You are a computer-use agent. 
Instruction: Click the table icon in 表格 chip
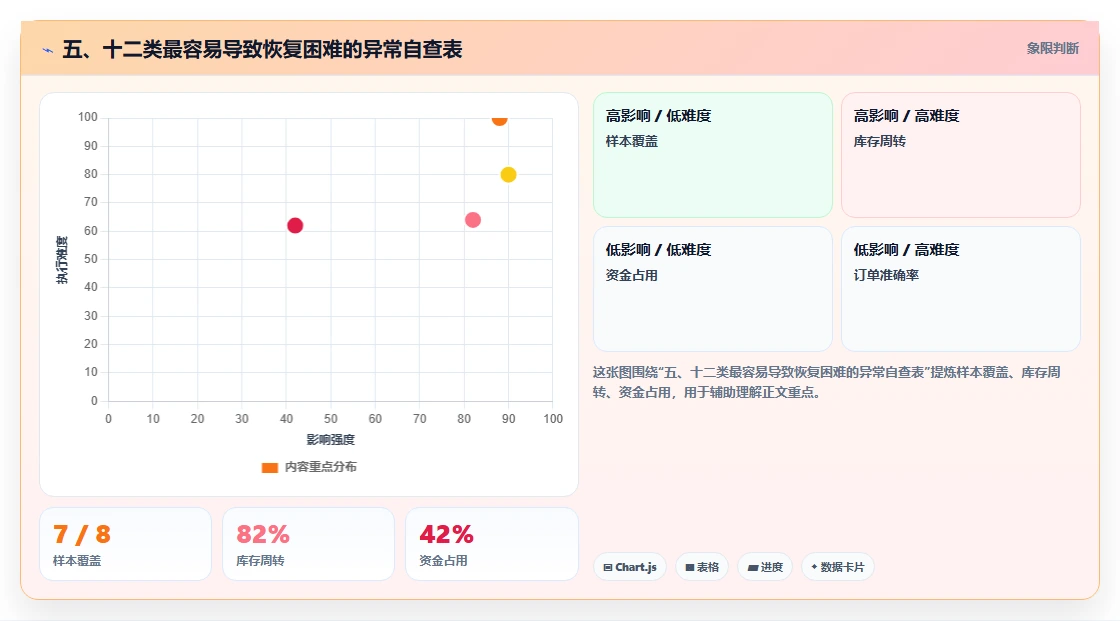690,567
